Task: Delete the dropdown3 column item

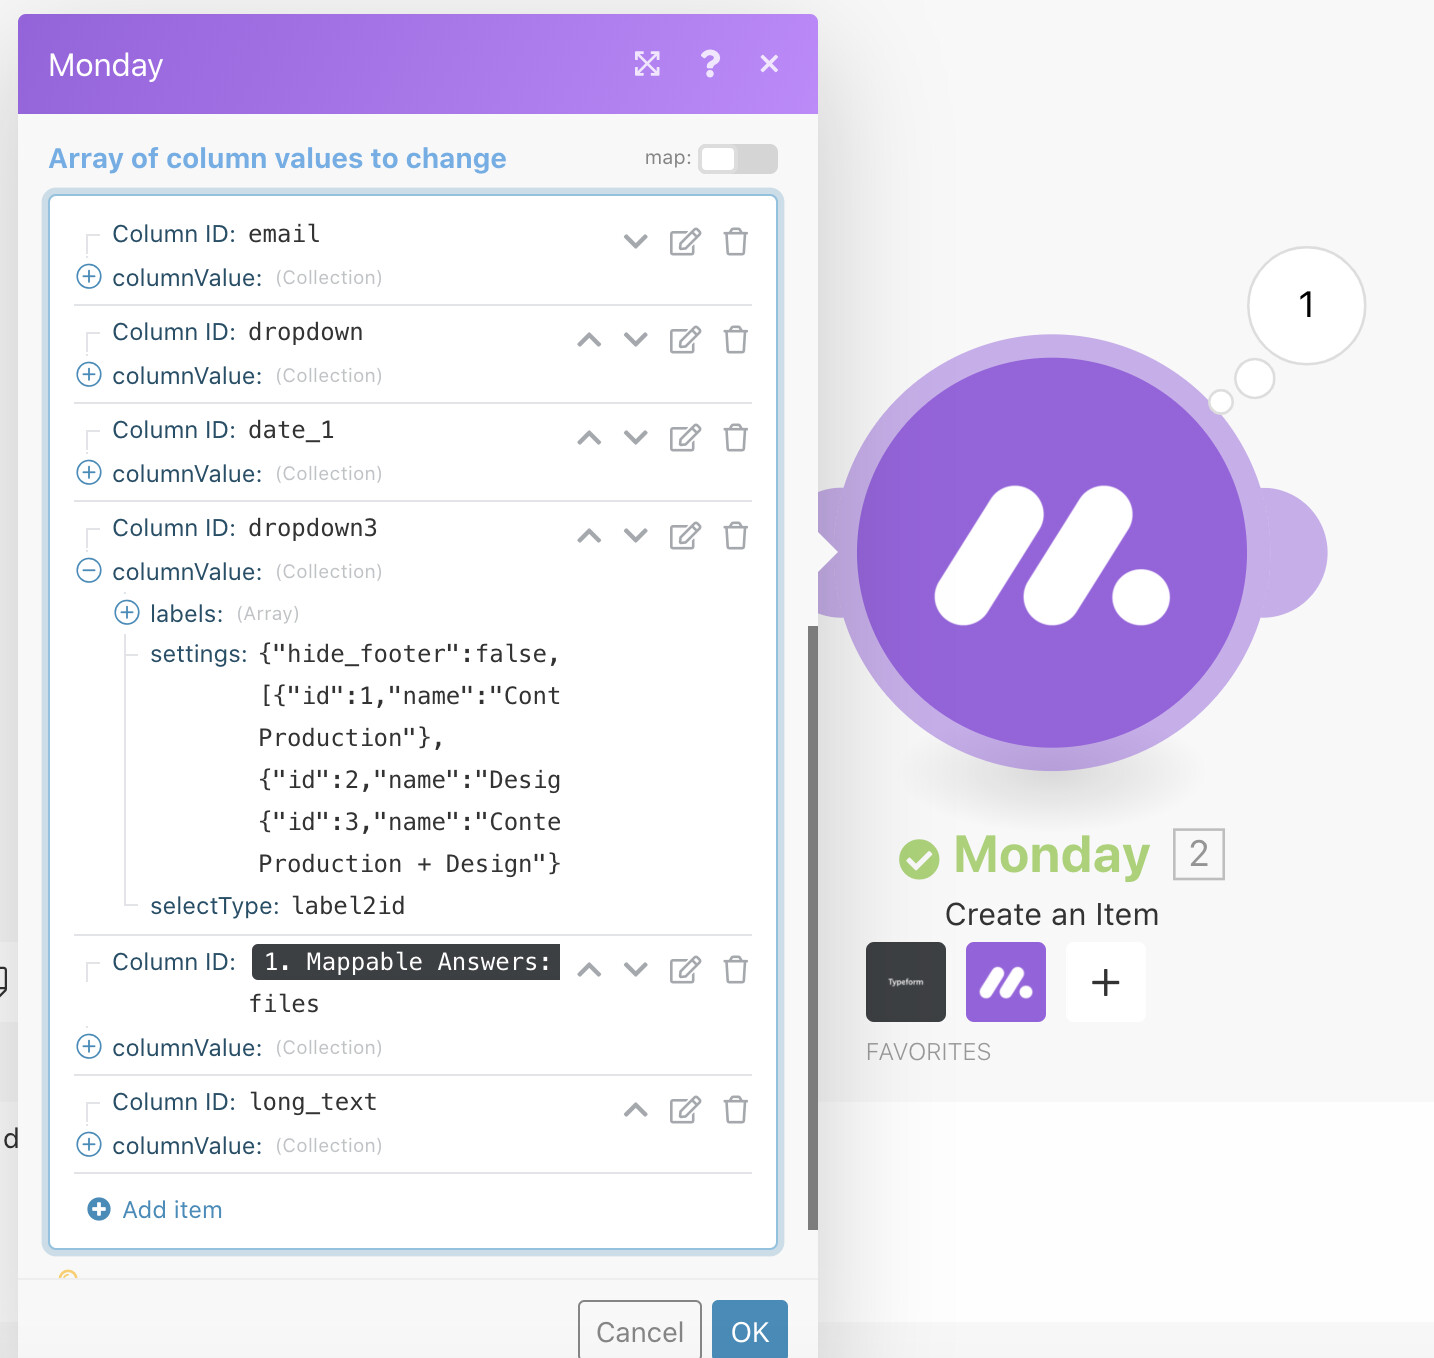Action: [736, 535]
